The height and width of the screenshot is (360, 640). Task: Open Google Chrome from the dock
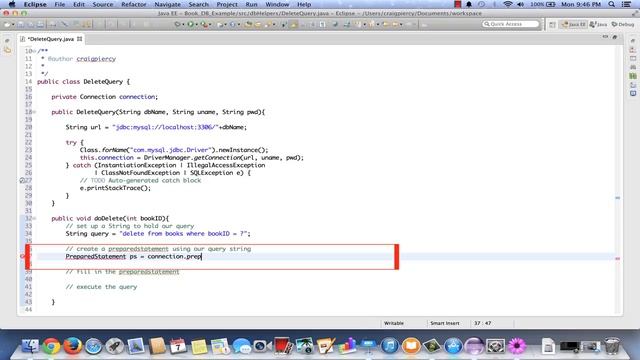pos(51,346)
